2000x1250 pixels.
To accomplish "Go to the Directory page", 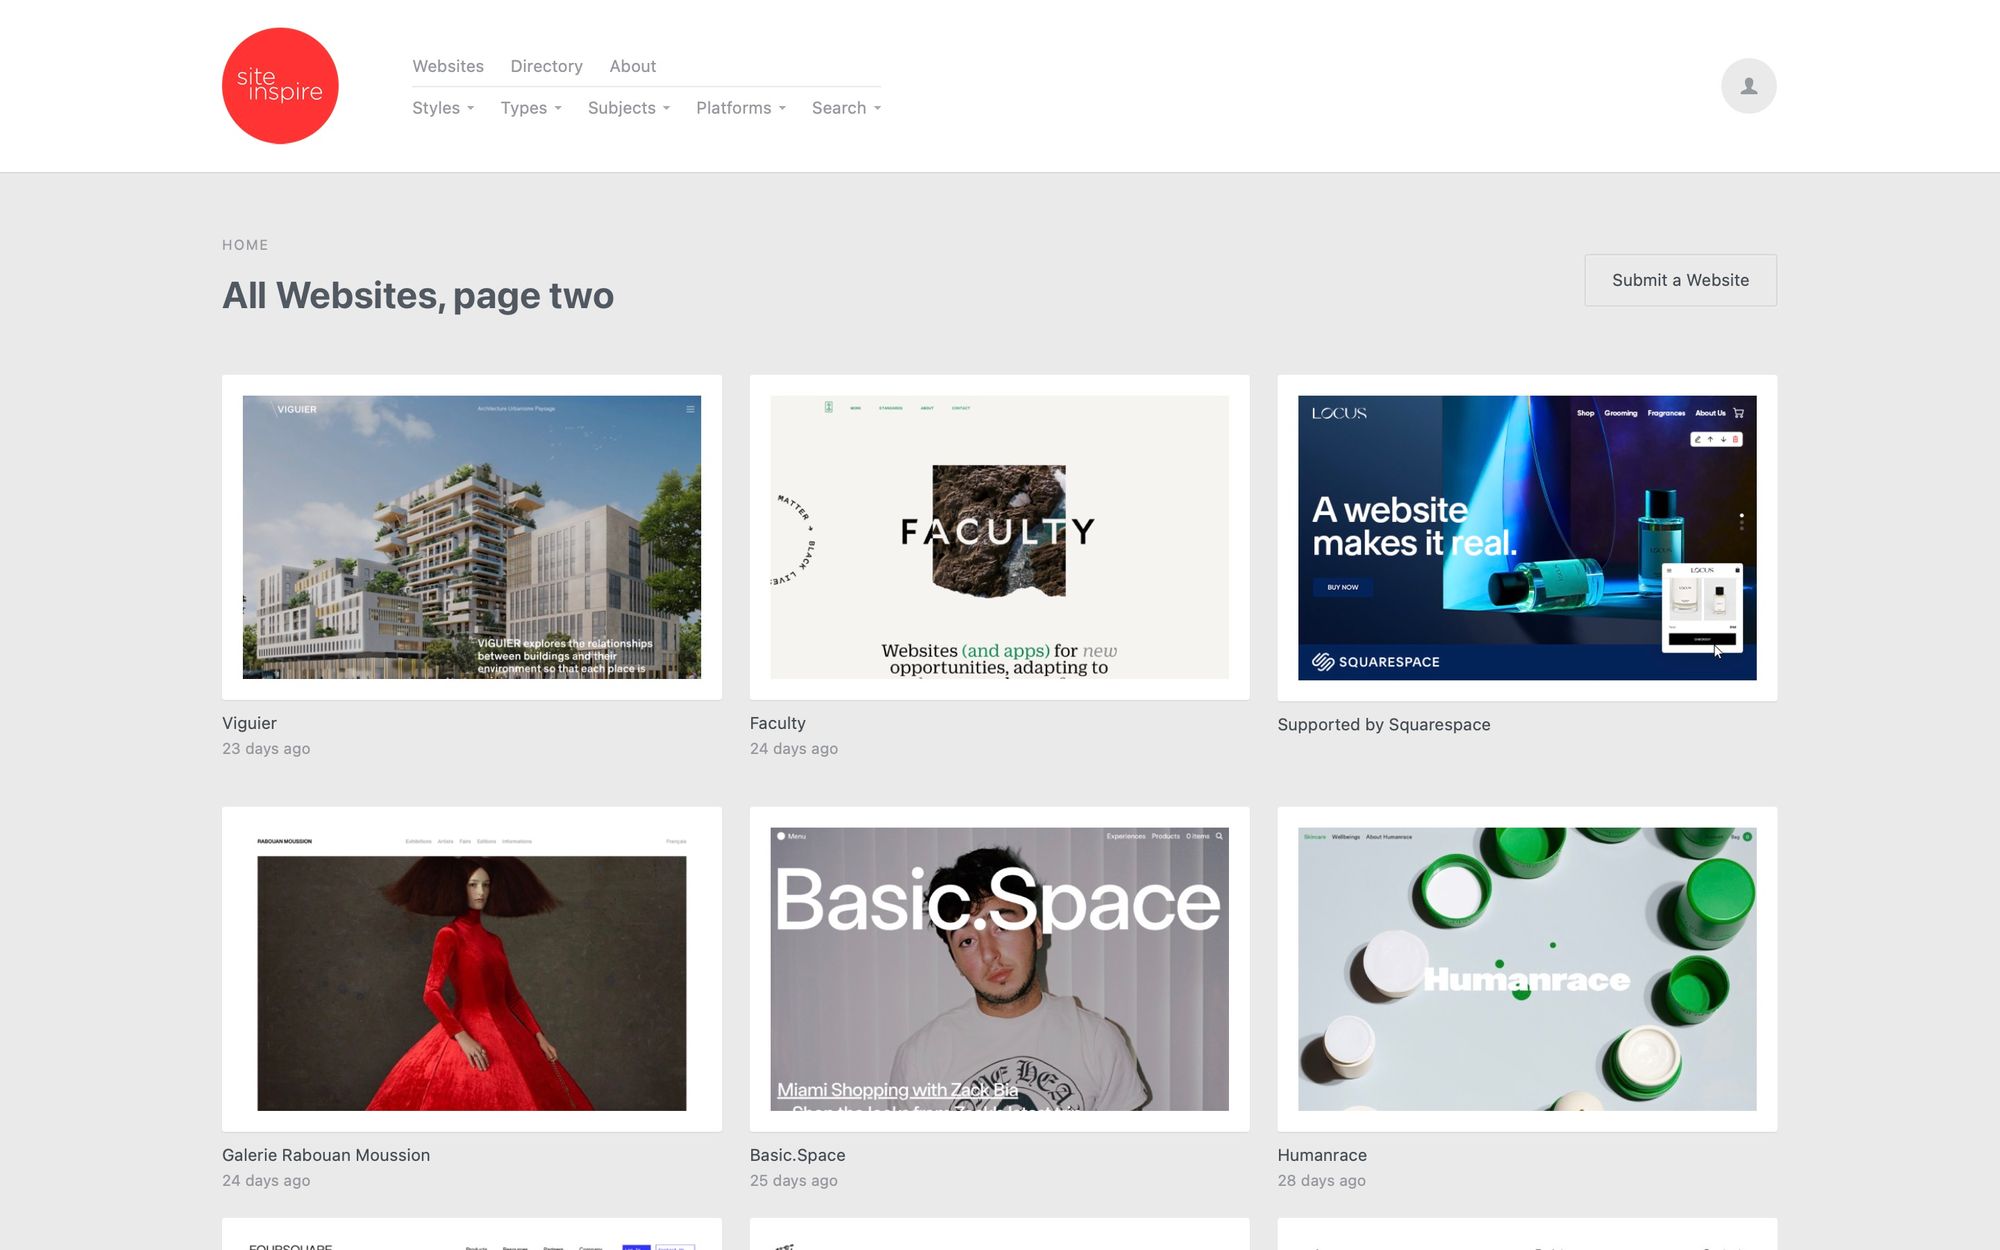I will [x=546, y=66].
